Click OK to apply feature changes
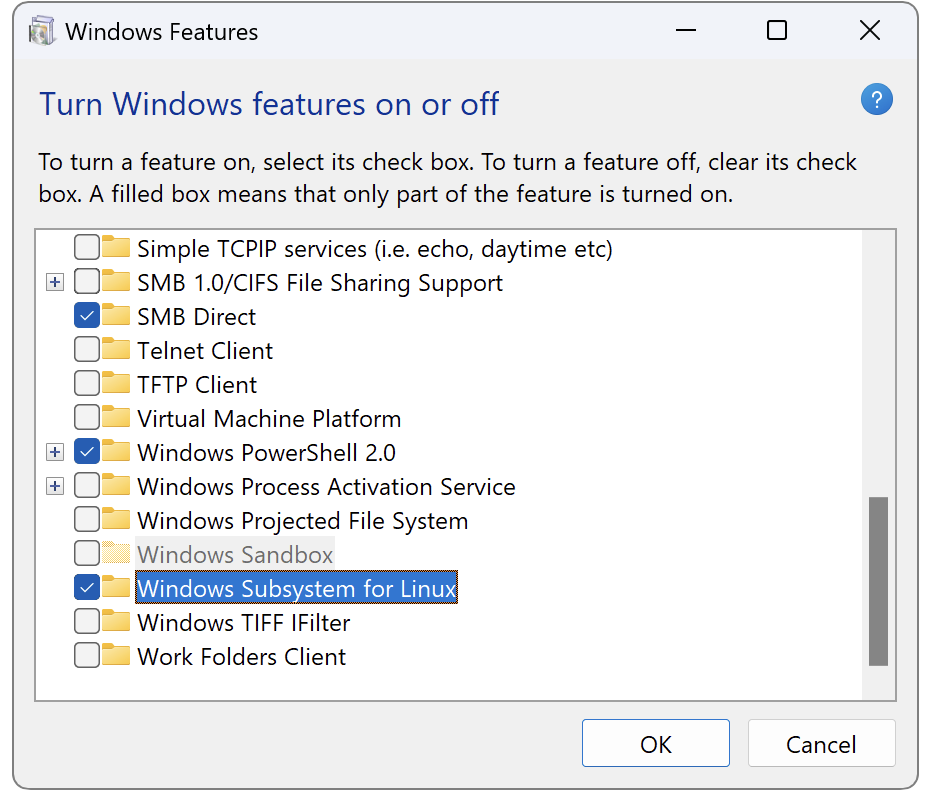The height and width of the screenshot is (802, 930). coord(655,743)
